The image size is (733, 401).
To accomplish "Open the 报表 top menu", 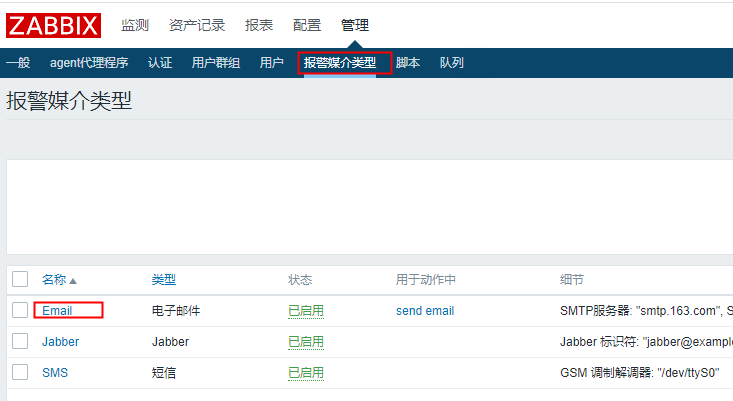I will point(259,25).
